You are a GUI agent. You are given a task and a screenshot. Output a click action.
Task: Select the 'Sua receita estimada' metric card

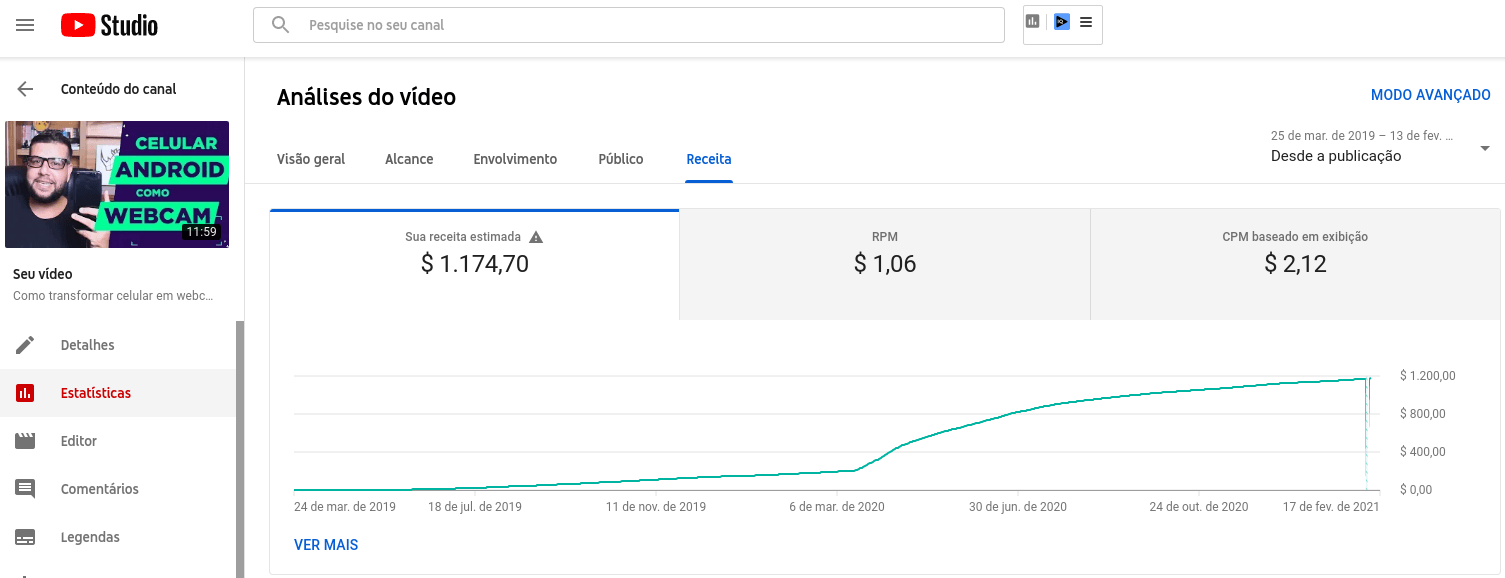click(474, 265)
